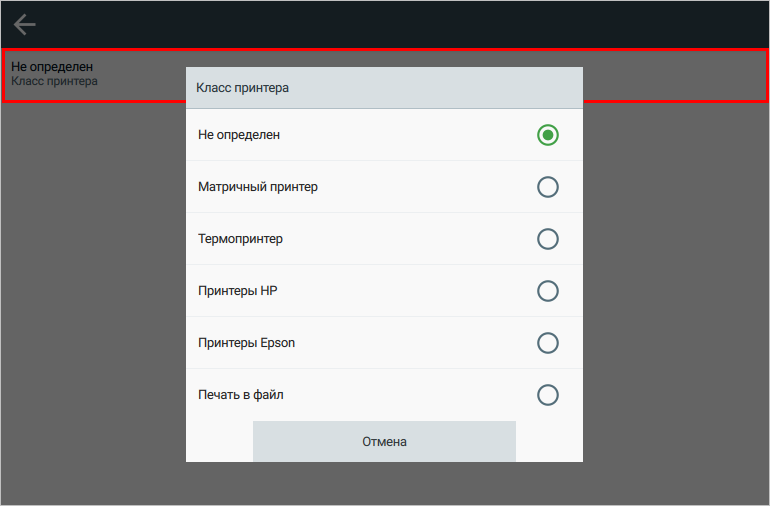Click the Не определен text in dialog list

point(239,135)
